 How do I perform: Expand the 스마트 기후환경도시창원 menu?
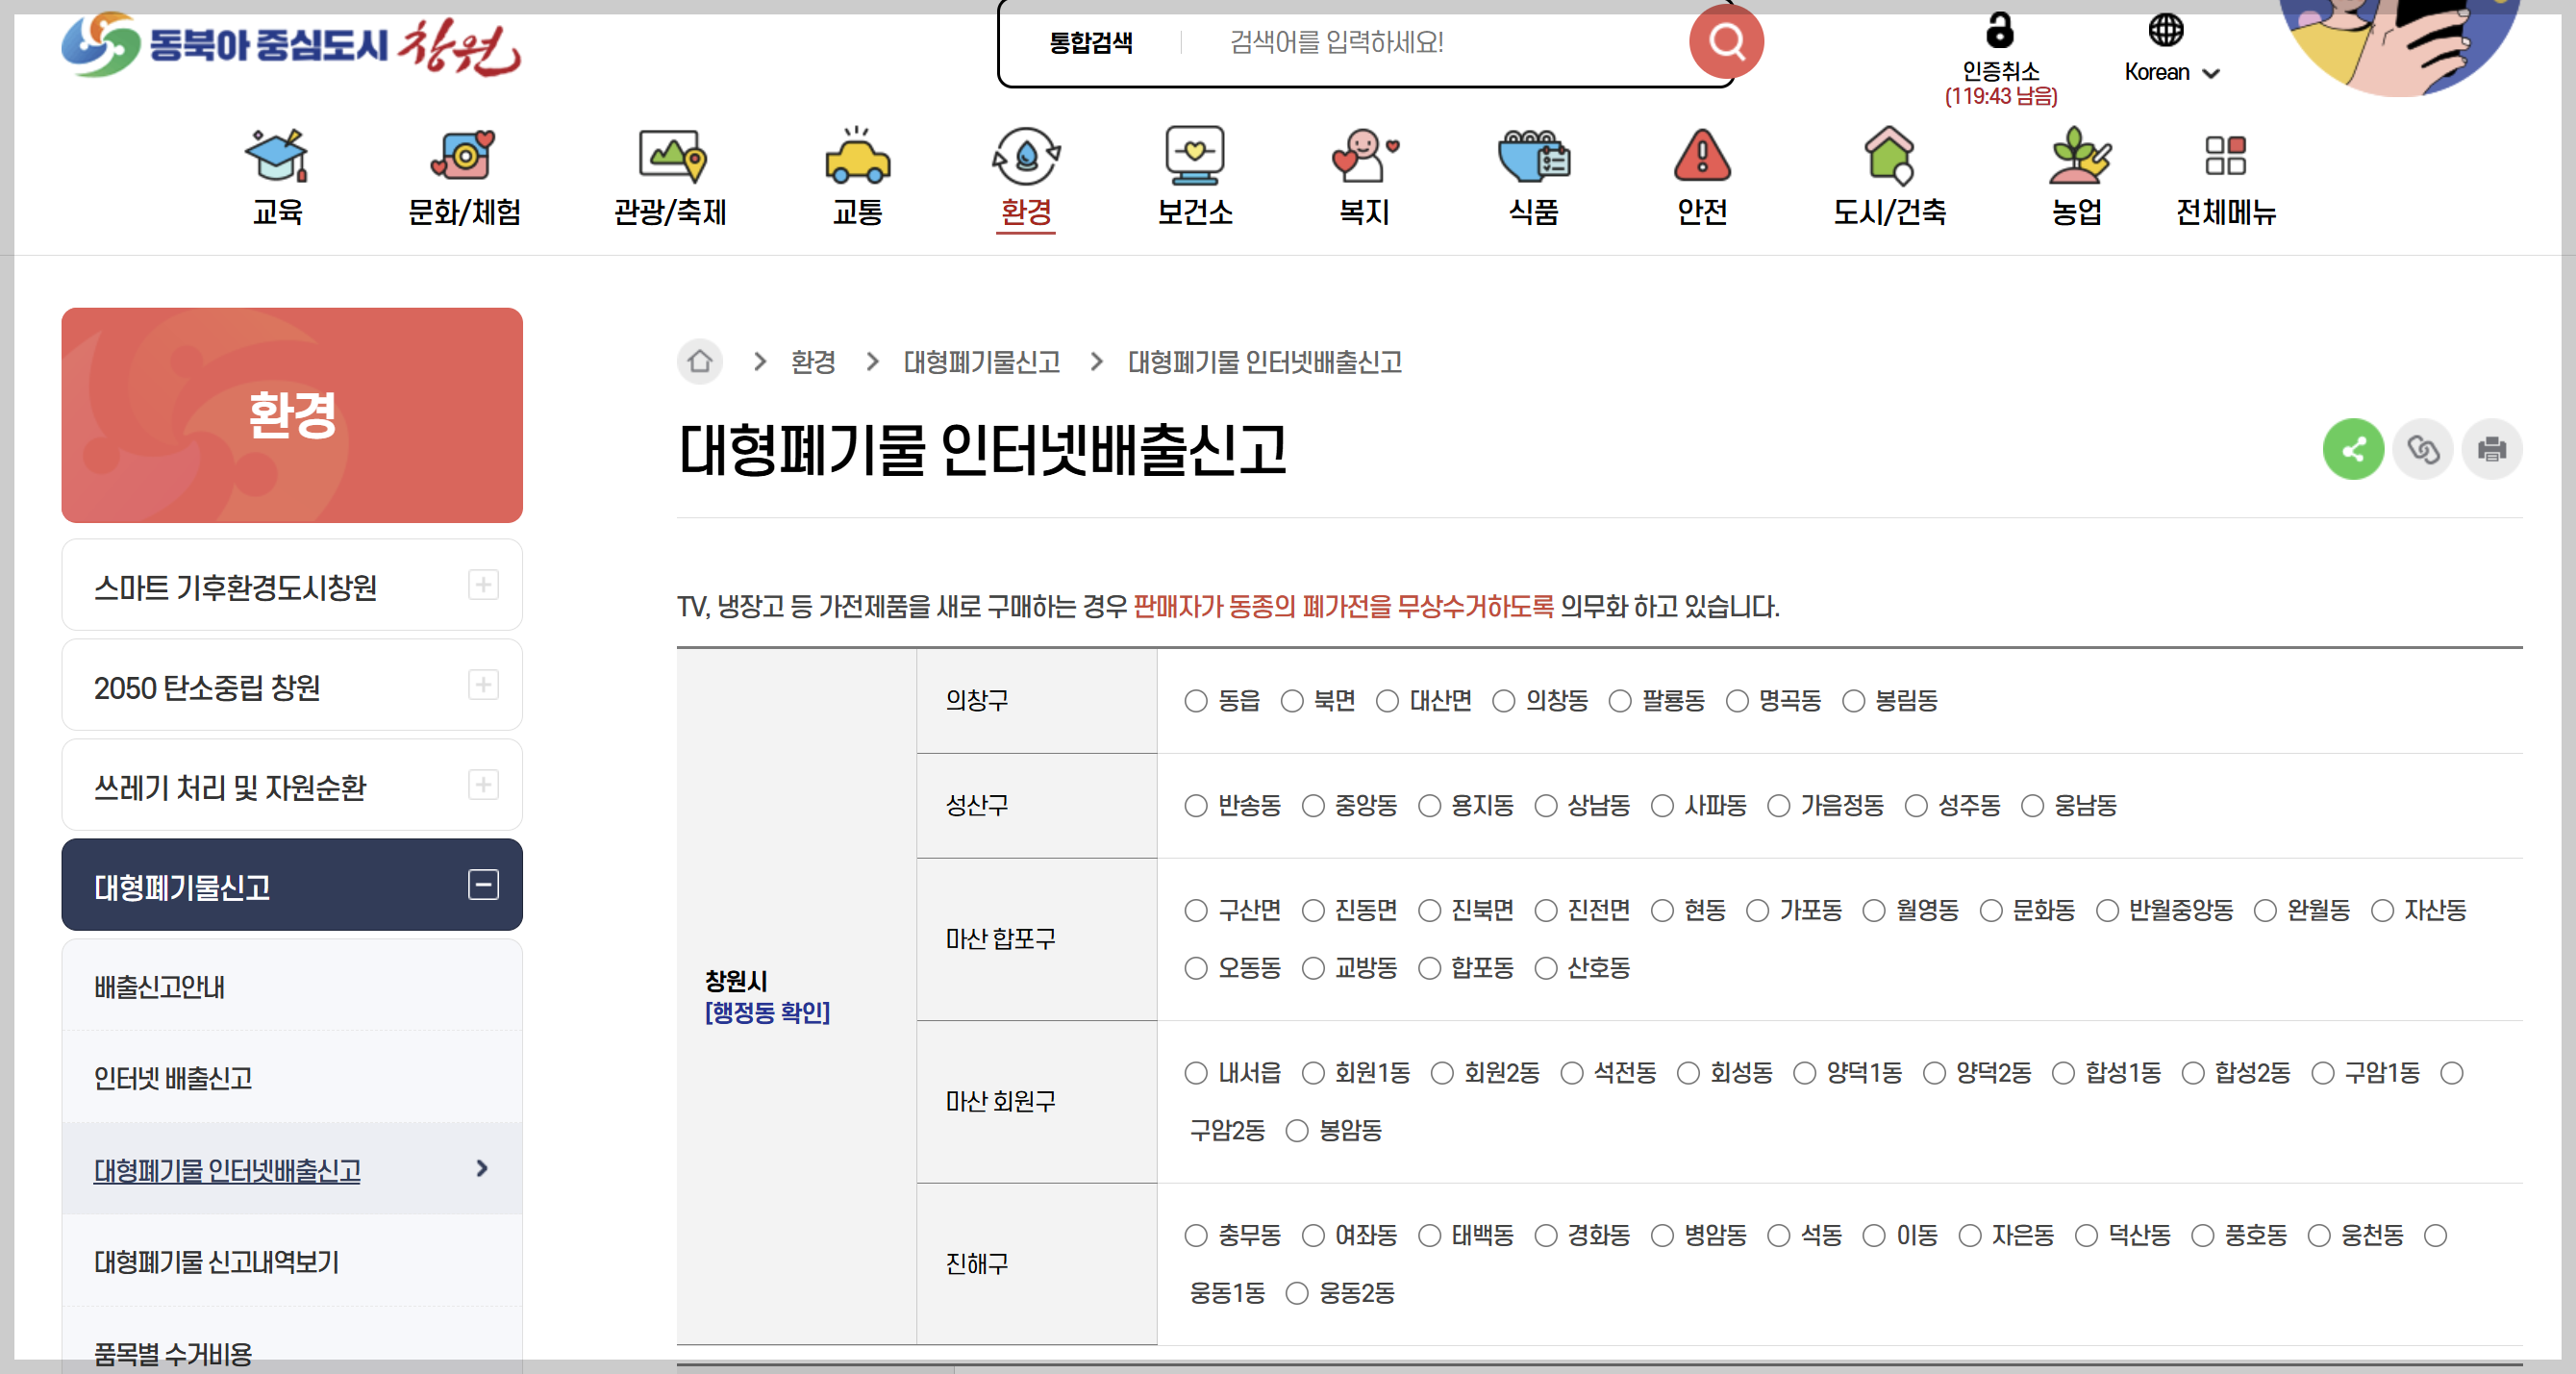tap(486, 586)
